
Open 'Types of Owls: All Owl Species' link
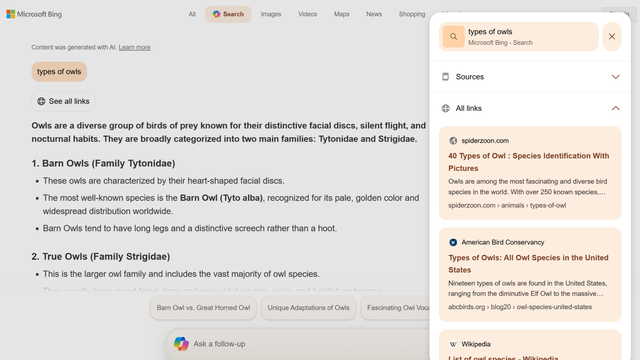coord(528,264)
